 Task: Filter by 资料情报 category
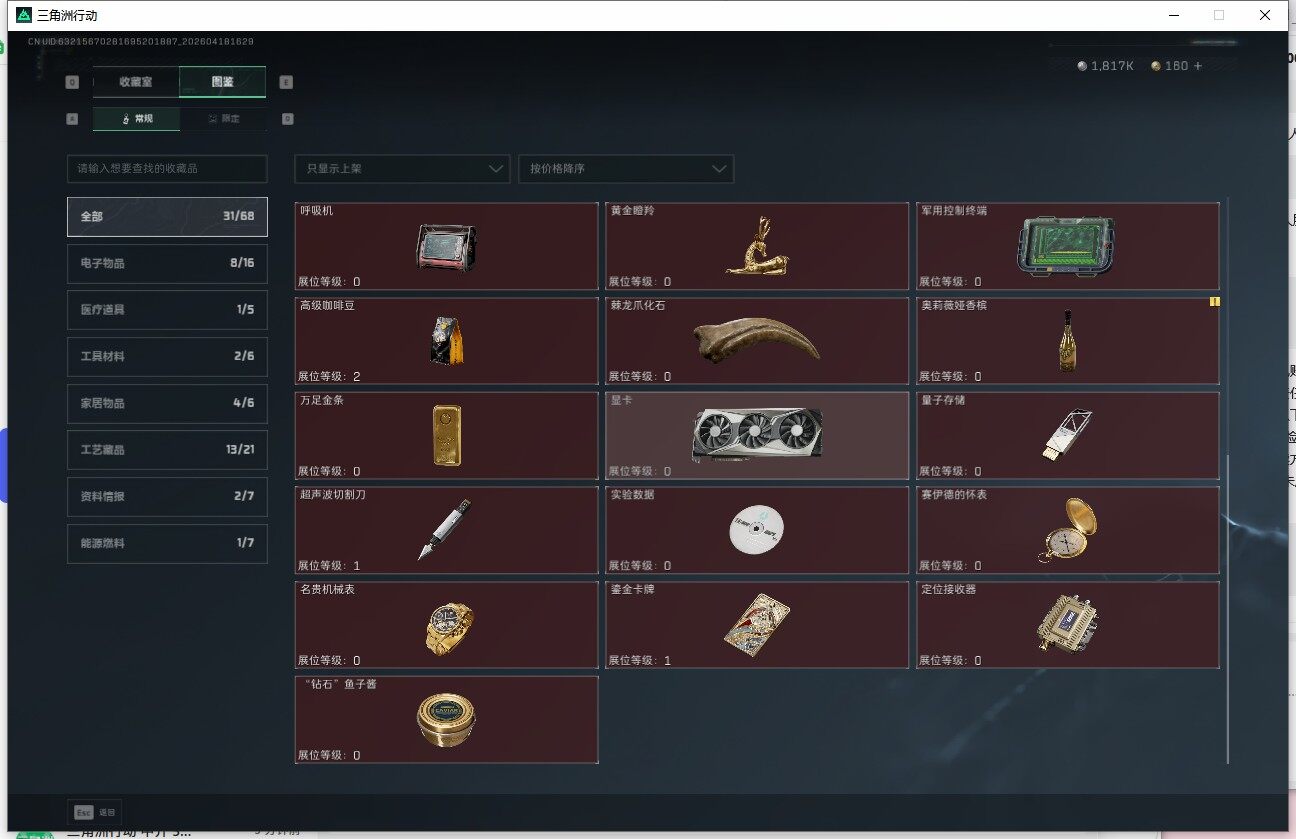click(x=167, y=496)
